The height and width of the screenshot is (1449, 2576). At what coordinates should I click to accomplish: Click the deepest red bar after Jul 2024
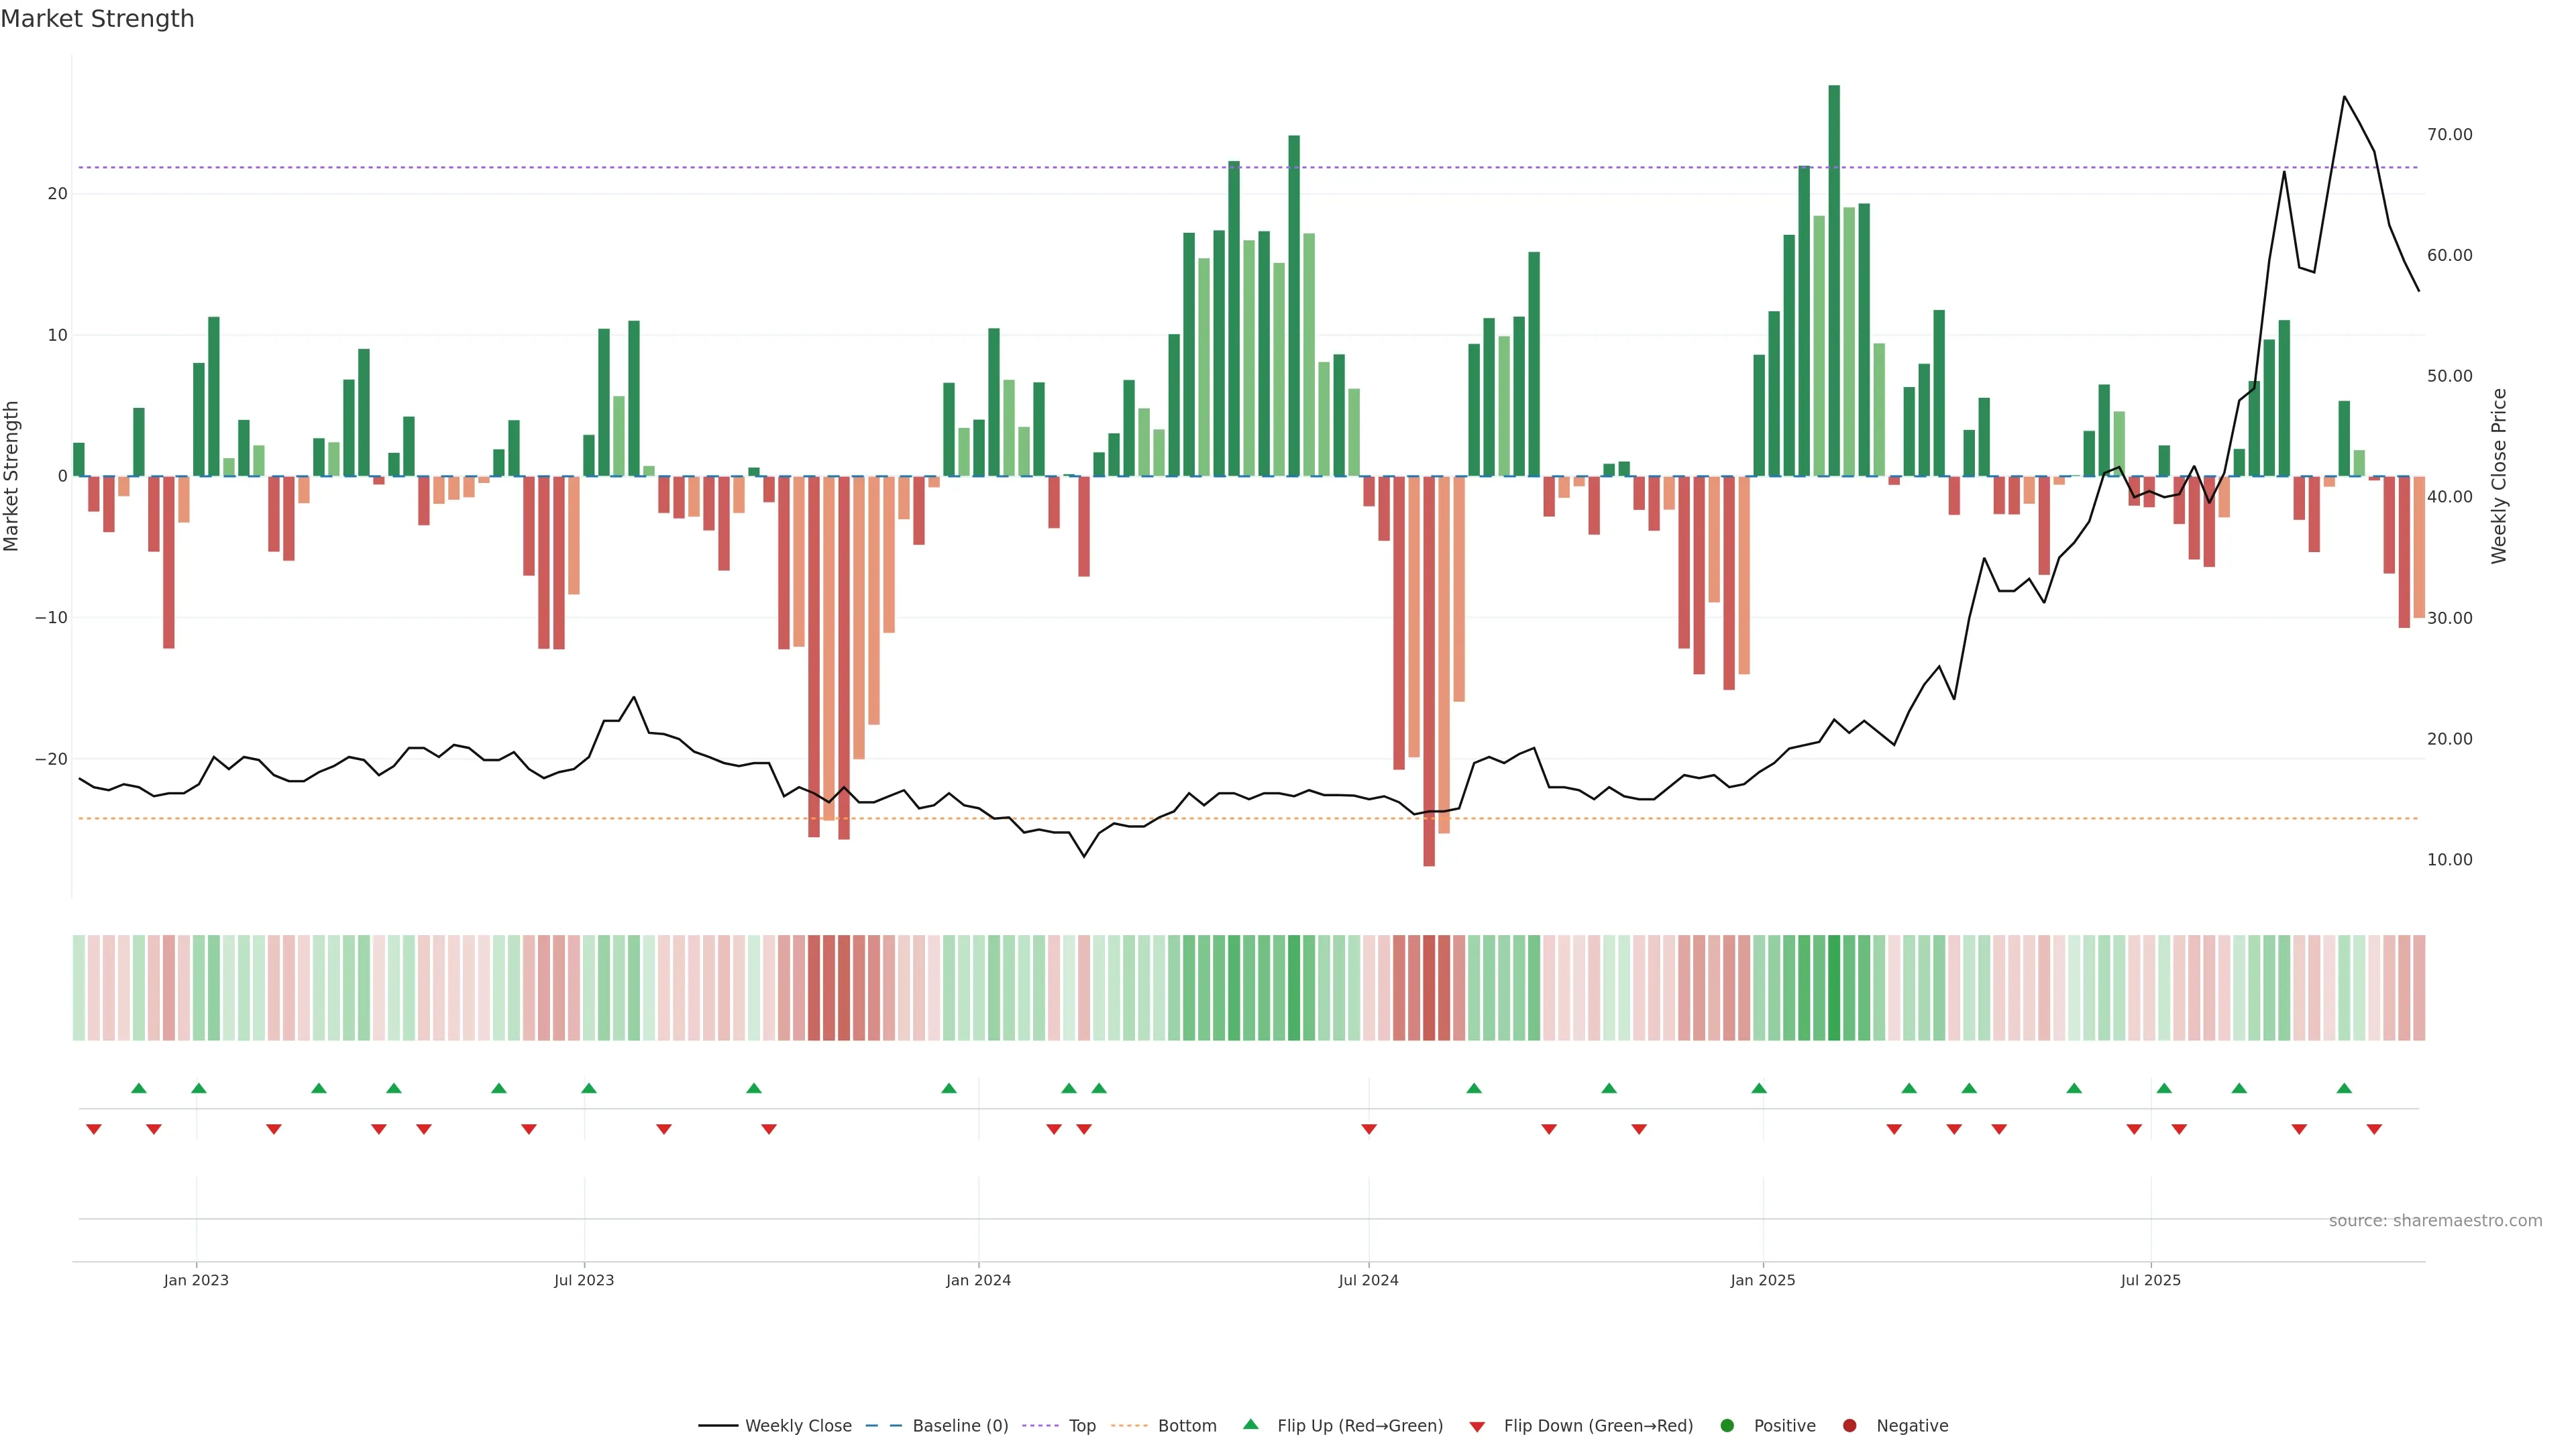[1429, 670]
